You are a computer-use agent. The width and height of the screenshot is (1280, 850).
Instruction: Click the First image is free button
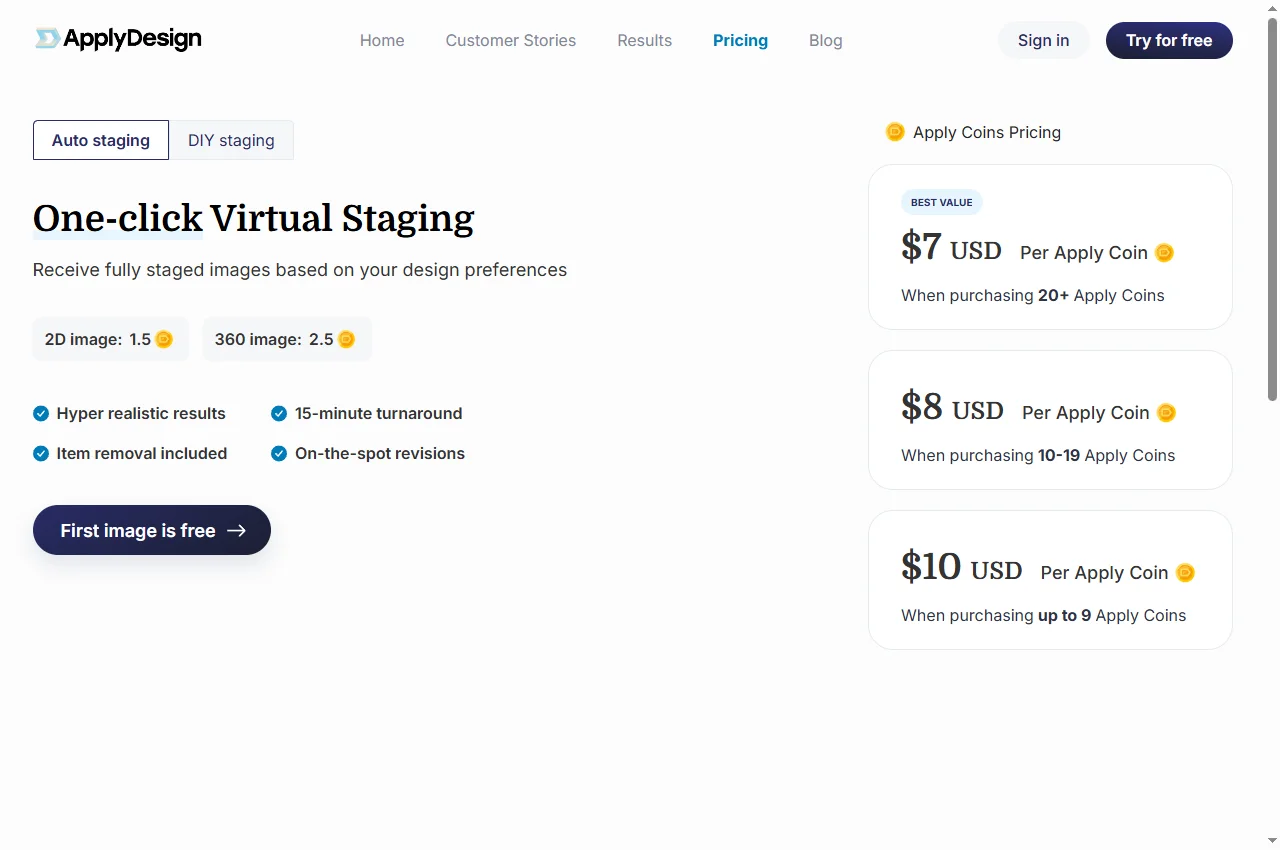(x=152, y=530)
